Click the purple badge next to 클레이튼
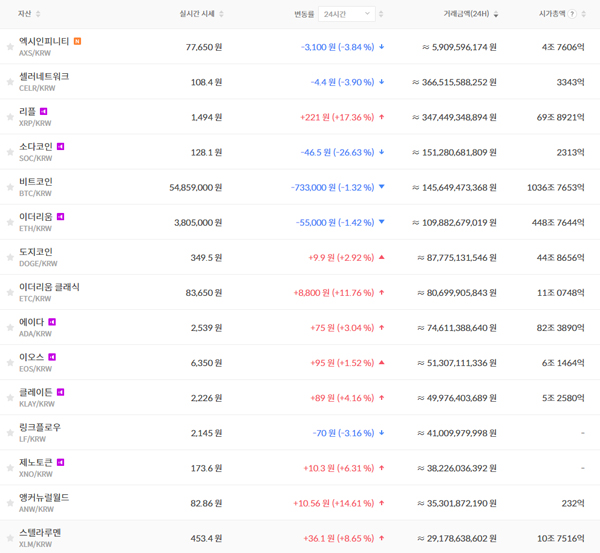This screenshot has height=553, width=600. [61, 391]
